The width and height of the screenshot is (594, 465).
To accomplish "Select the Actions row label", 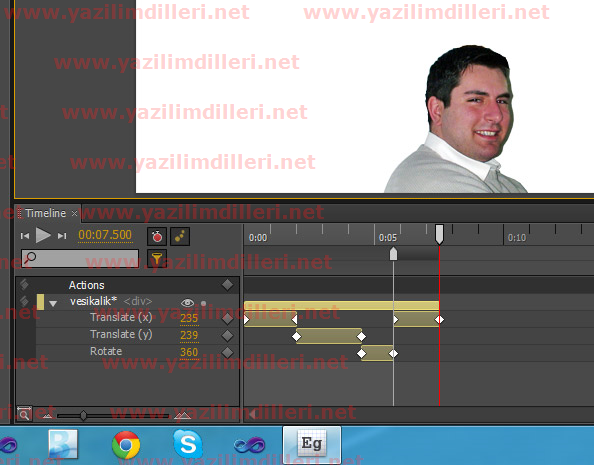I will pyautogui.click(x=87, y=285).
